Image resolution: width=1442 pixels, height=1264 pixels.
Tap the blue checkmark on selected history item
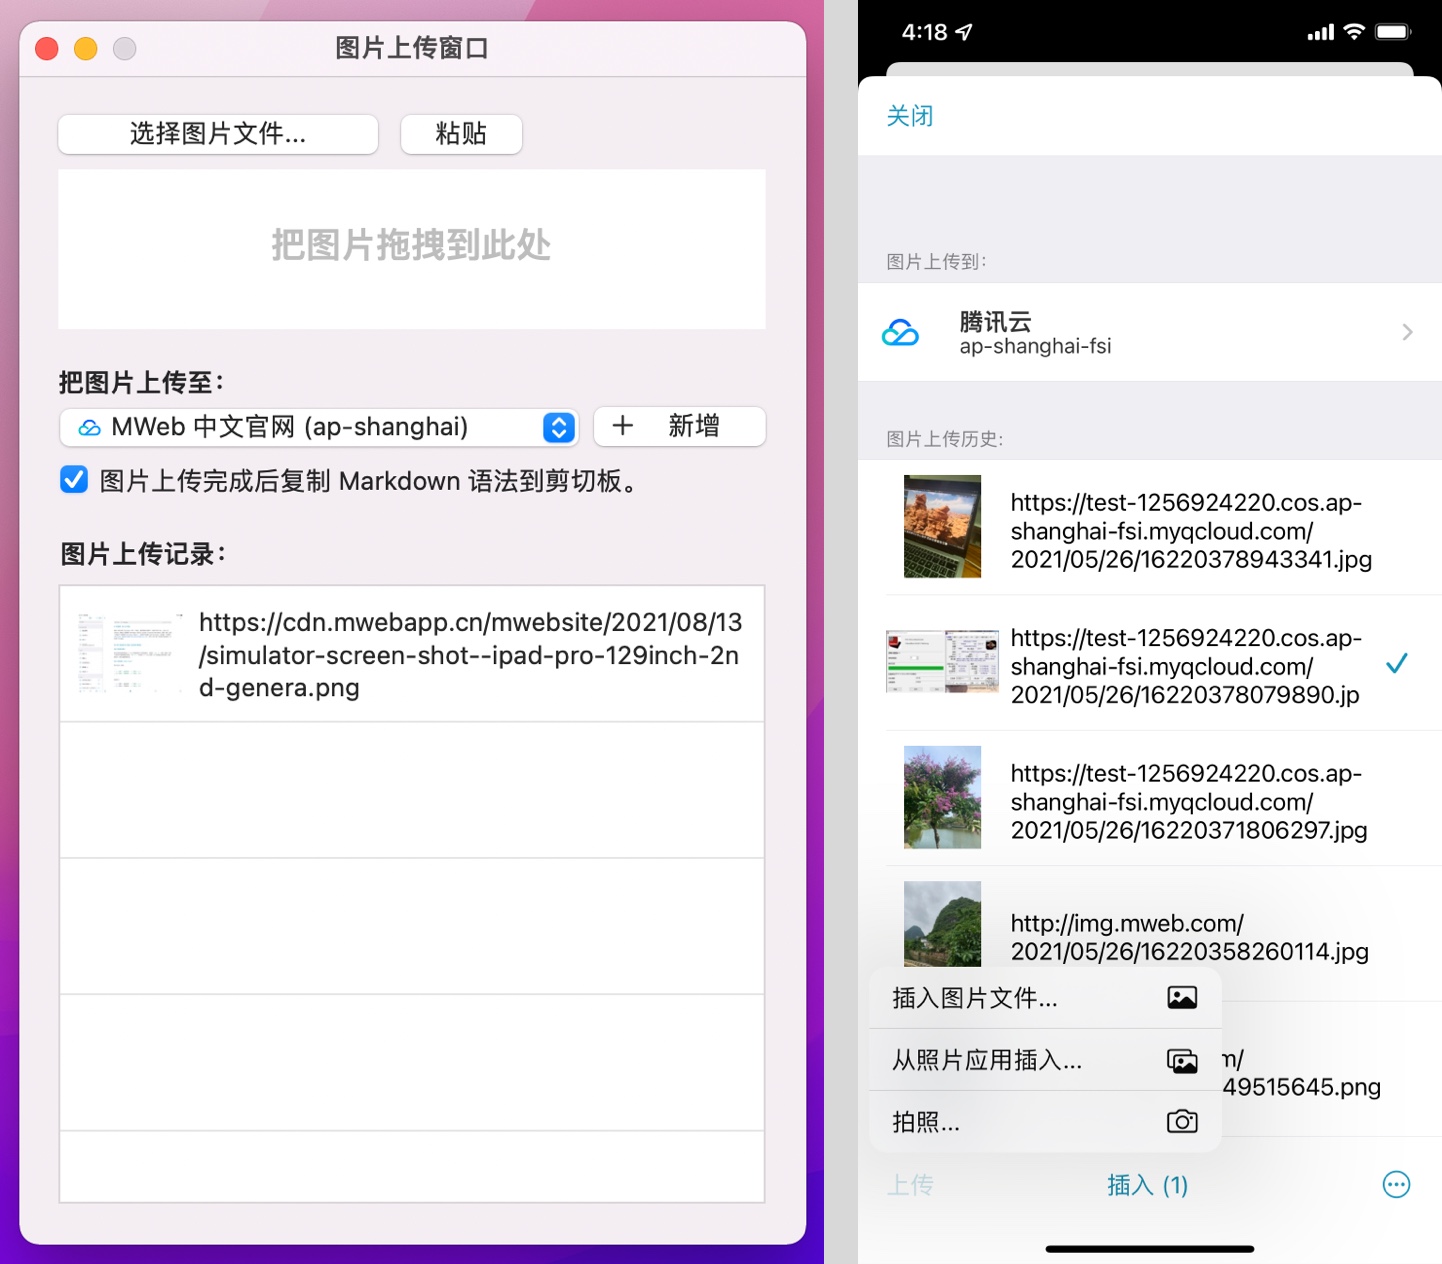coord(1396,663)
